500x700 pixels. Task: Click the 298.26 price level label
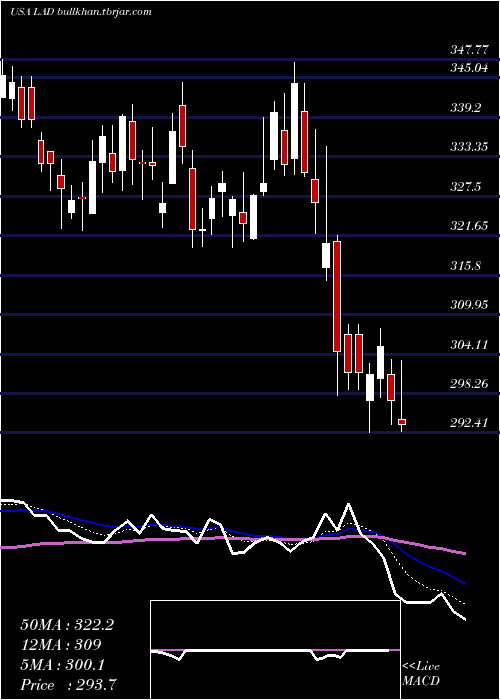(469, 383)
